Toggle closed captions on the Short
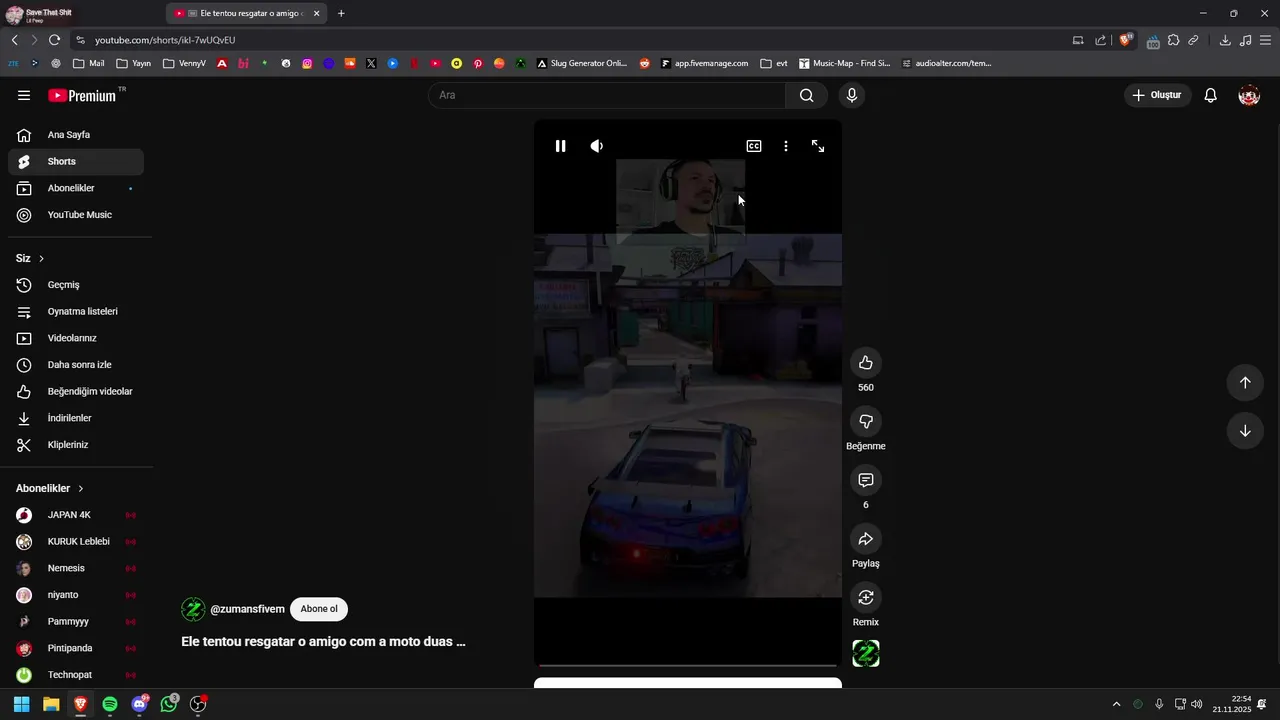Viewport: 1280px width, 720px height. (754, 146)
